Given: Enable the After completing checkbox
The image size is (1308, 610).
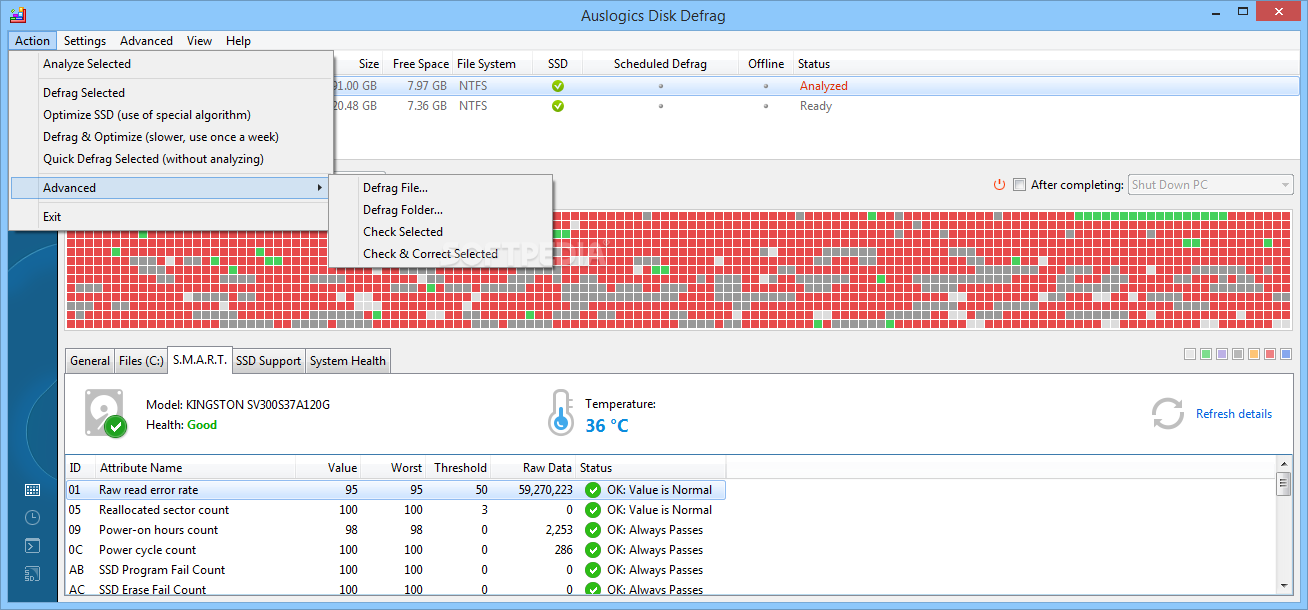Looking at the screenshot, I should pos(1019,185).
